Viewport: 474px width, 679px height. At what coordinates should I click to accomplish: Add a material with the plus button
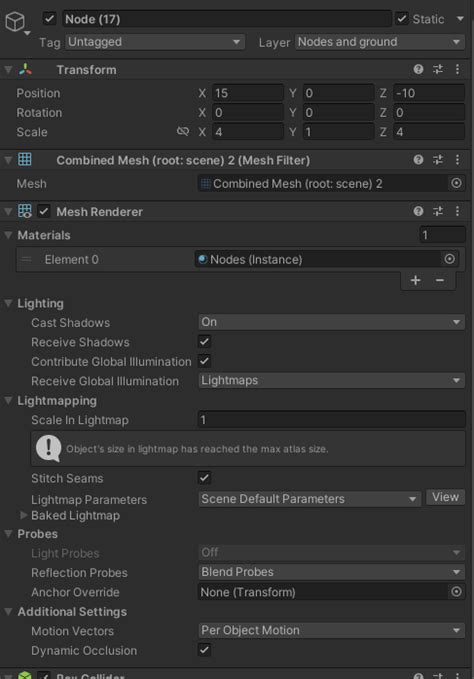click(x=416, y=280)
